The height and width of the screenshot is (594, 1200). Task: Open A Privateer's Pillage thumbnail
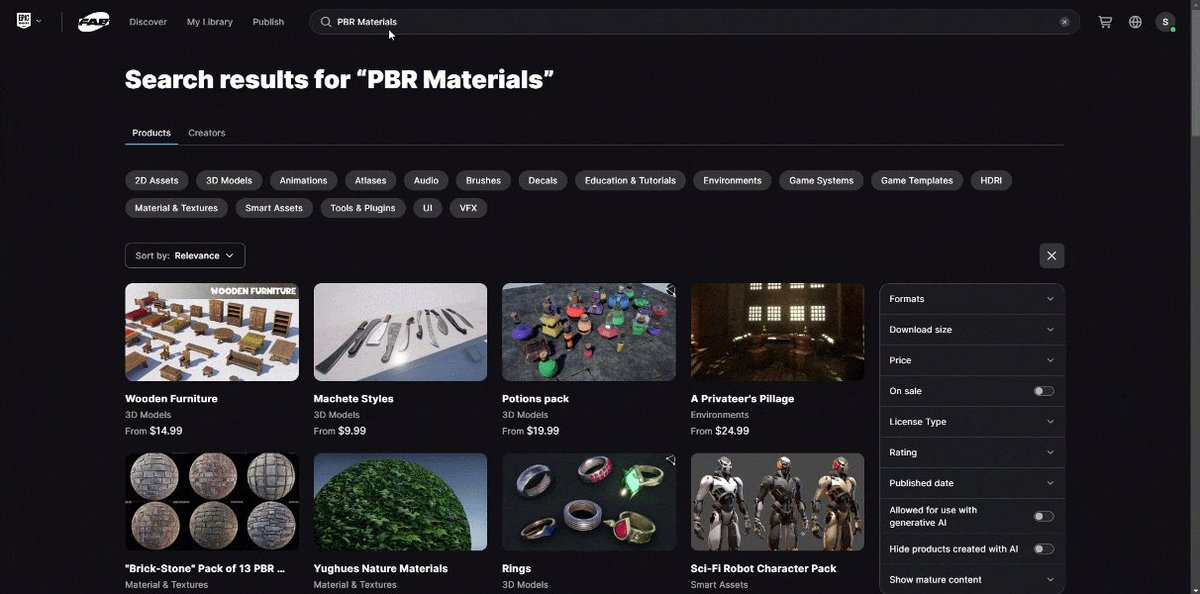click(x=777, y=332)
